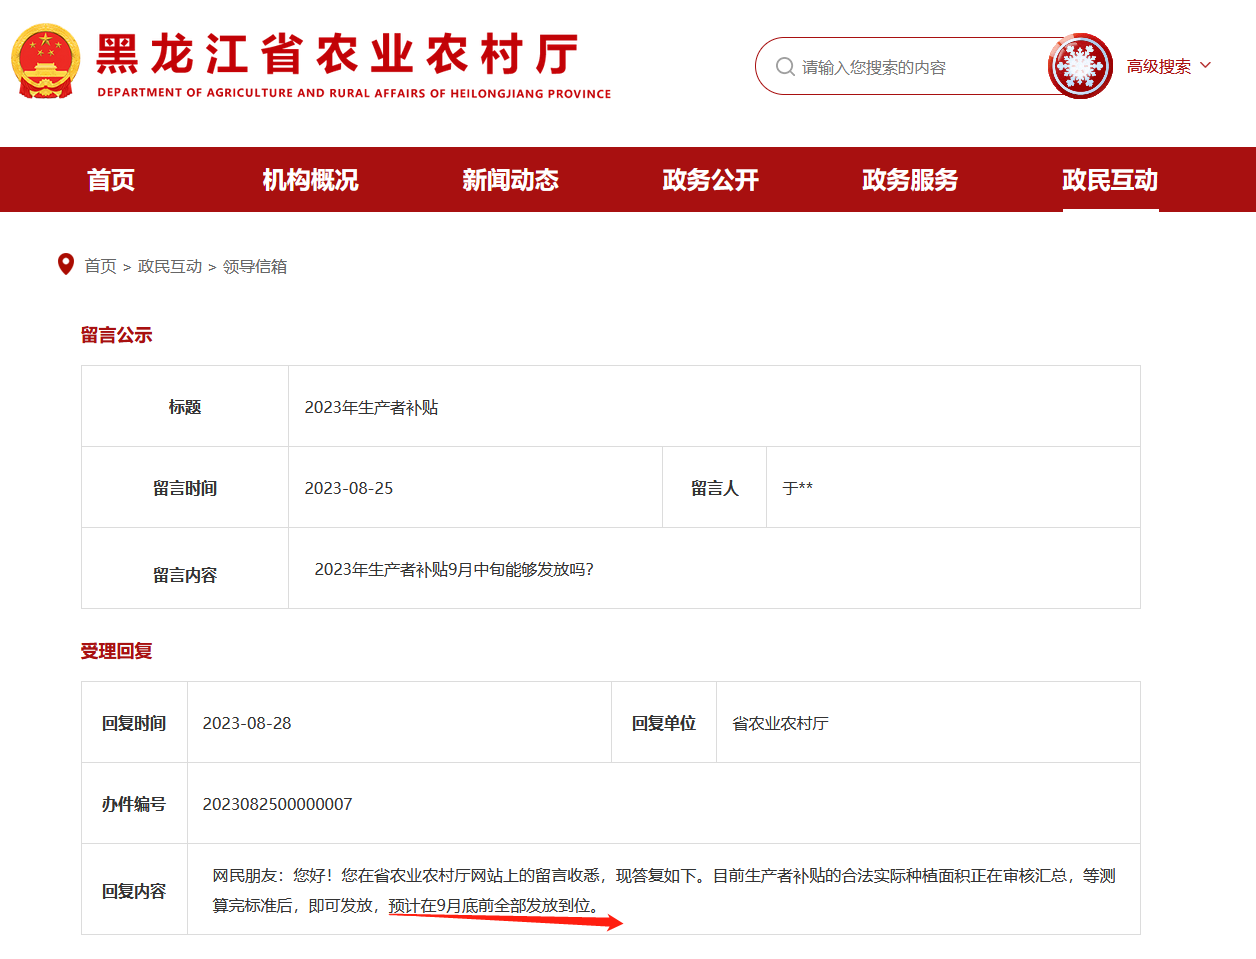This screenshot has height=959, width=1256.
Task: Click the message text 2023年生产者补贴9月中旬能够发放吗?
Action: [x=454, y=569]
